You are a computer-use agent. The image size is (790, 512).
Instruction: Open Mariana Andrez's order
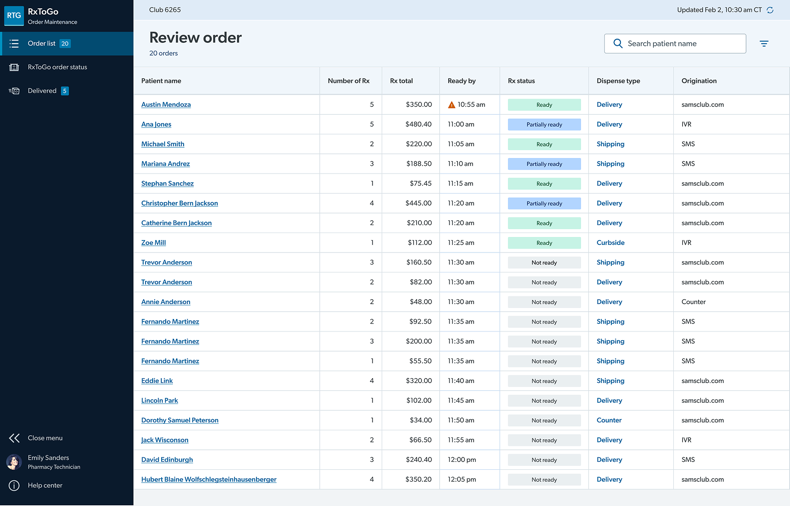[165, 164]
